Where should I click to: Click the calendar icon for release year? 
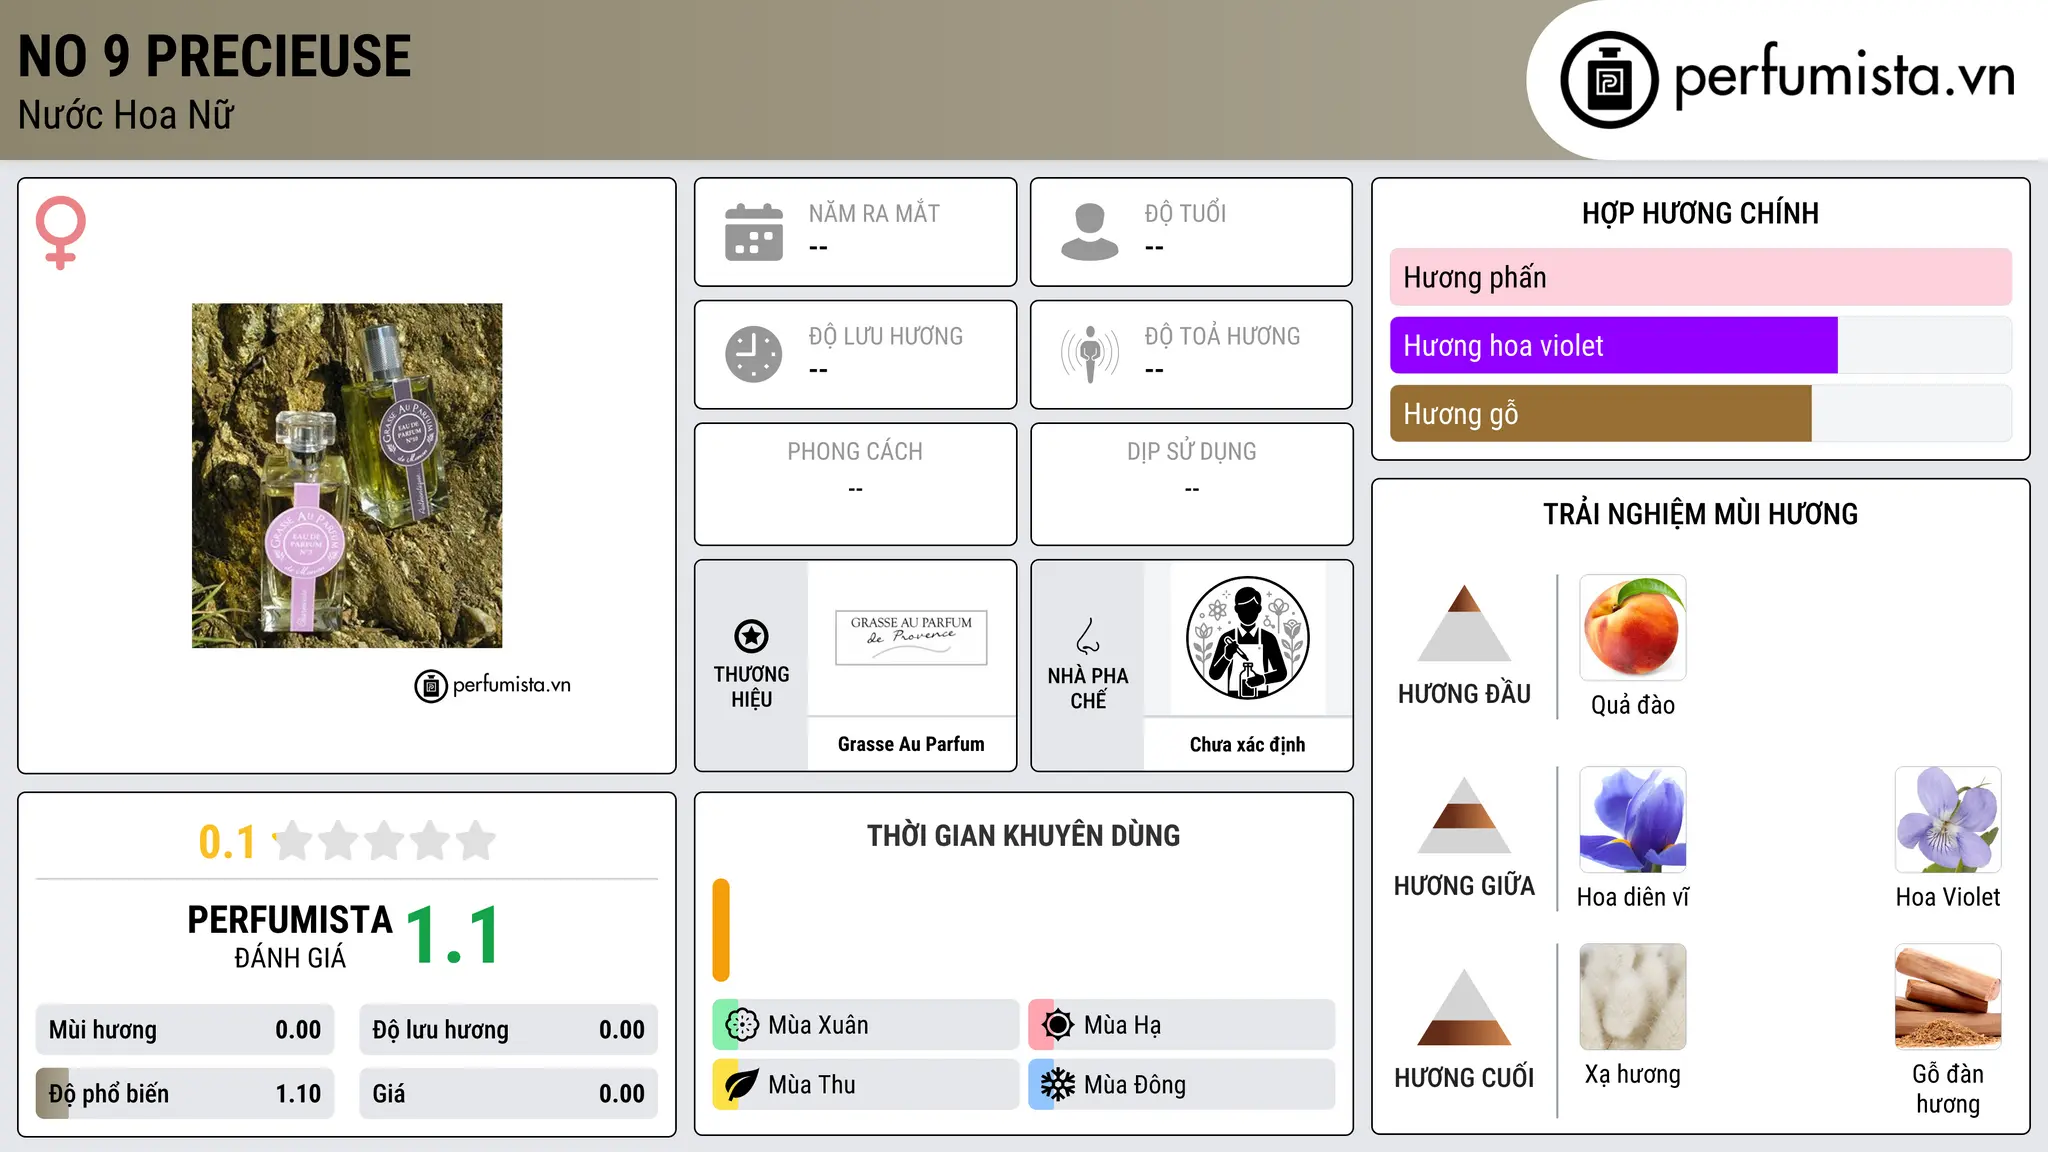(754, 232)
